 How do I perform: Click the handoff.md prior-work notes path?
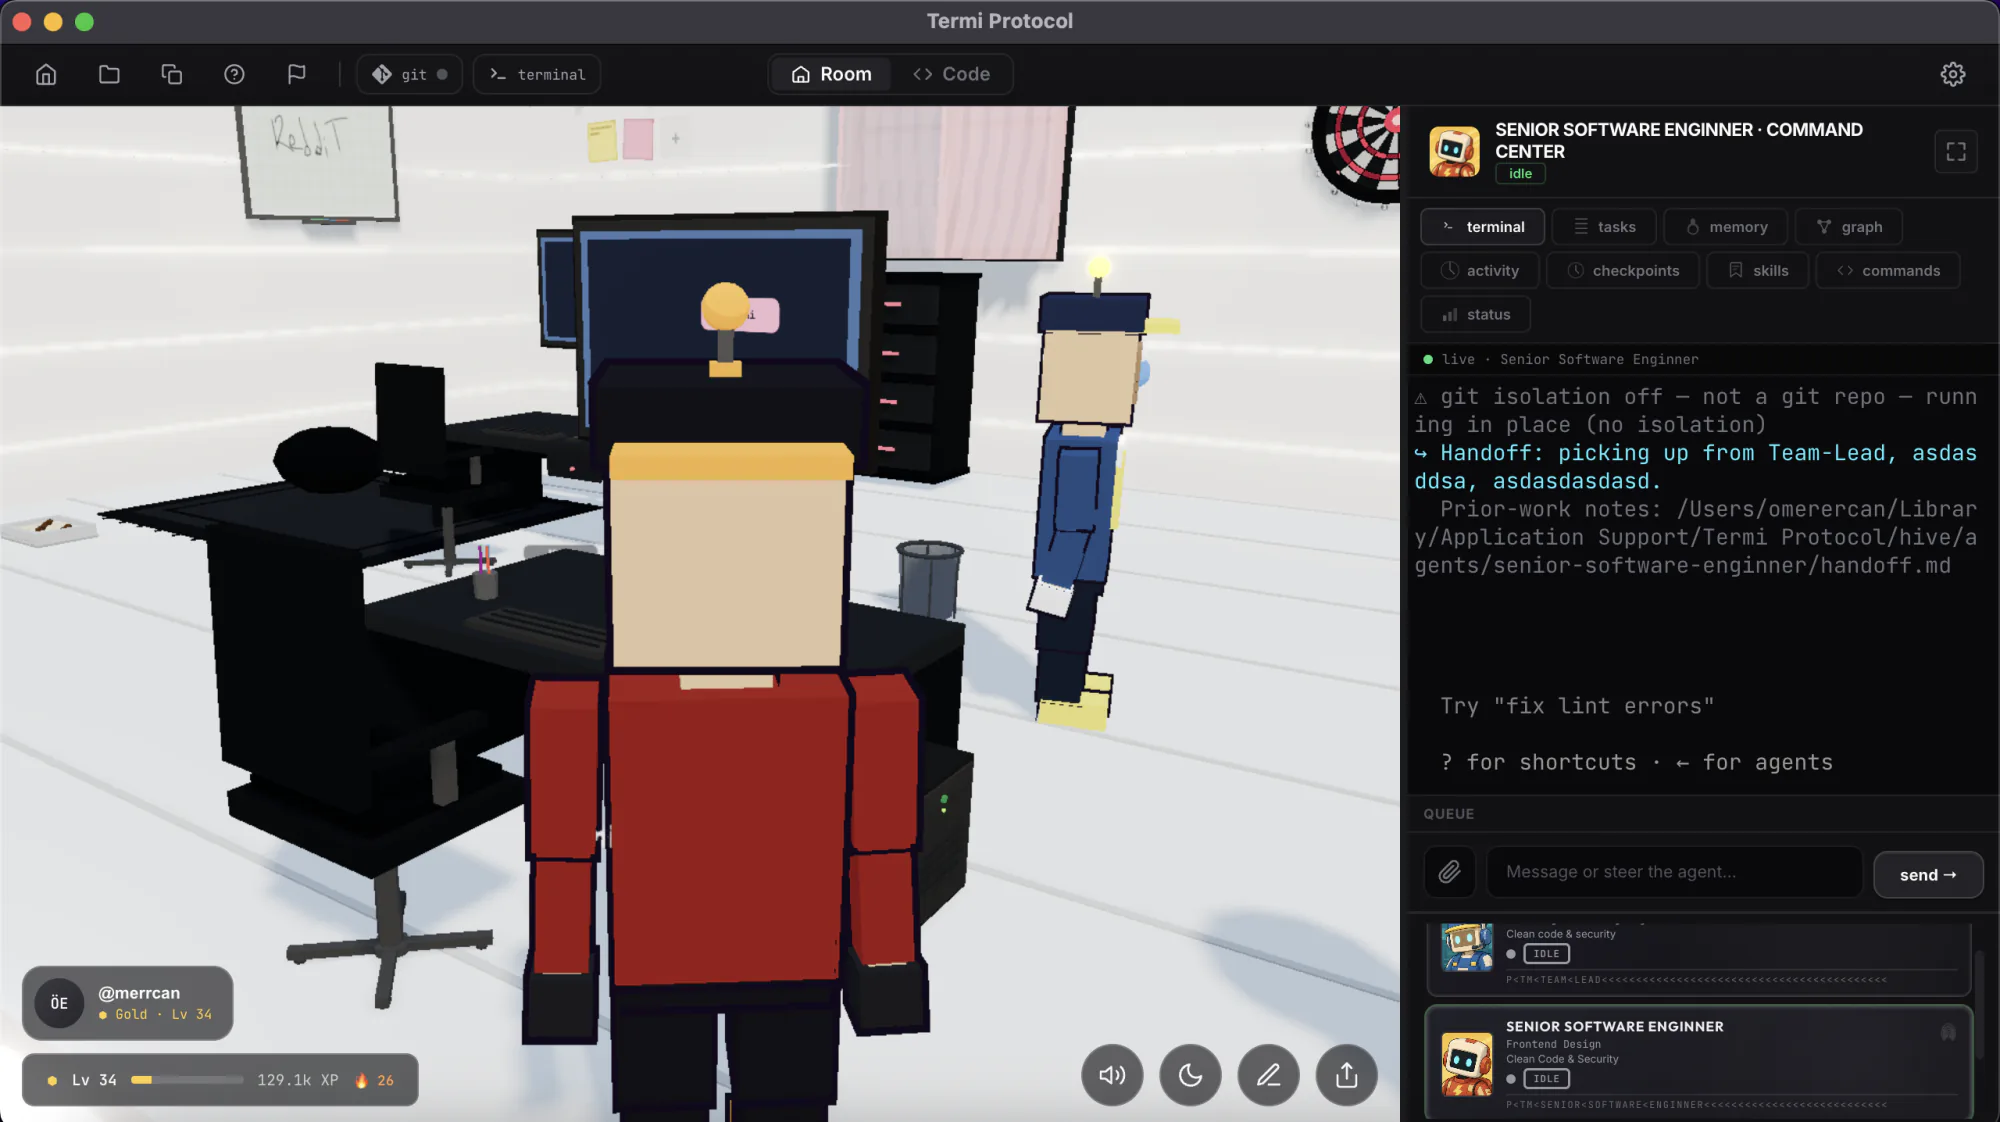[1696, 538]
